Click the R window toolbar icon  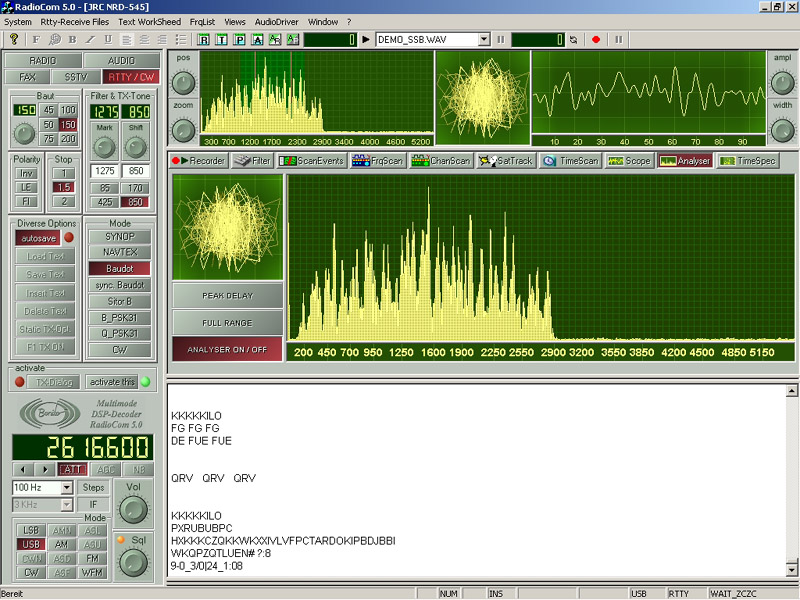click(204, 39)
